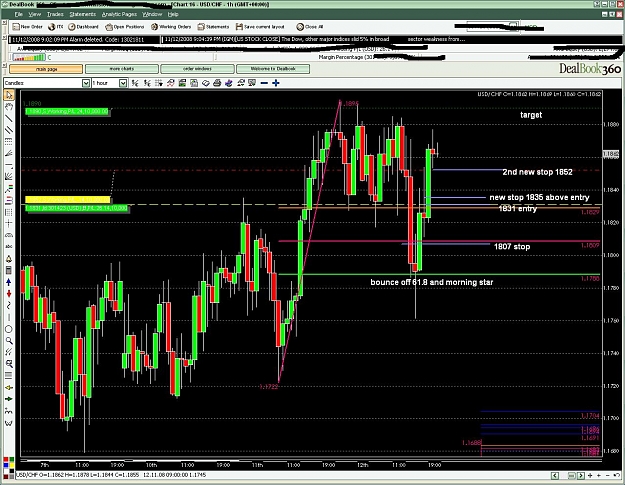
Task: Expand the Candles chart type dropdown
Action: pos(86,83)
